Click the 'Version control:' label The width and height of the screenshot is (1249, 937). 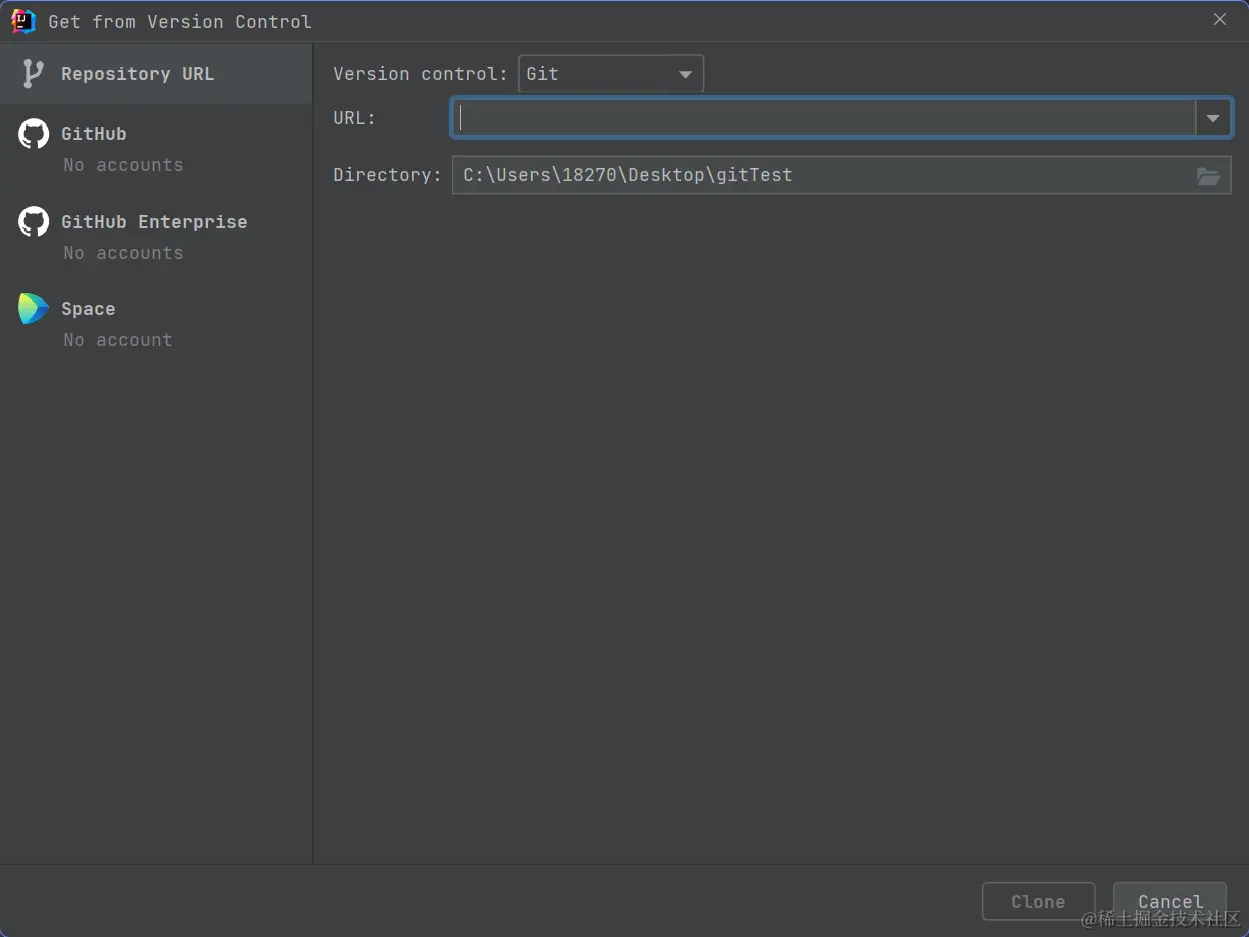pyautogui.click(x=421, y=74)
